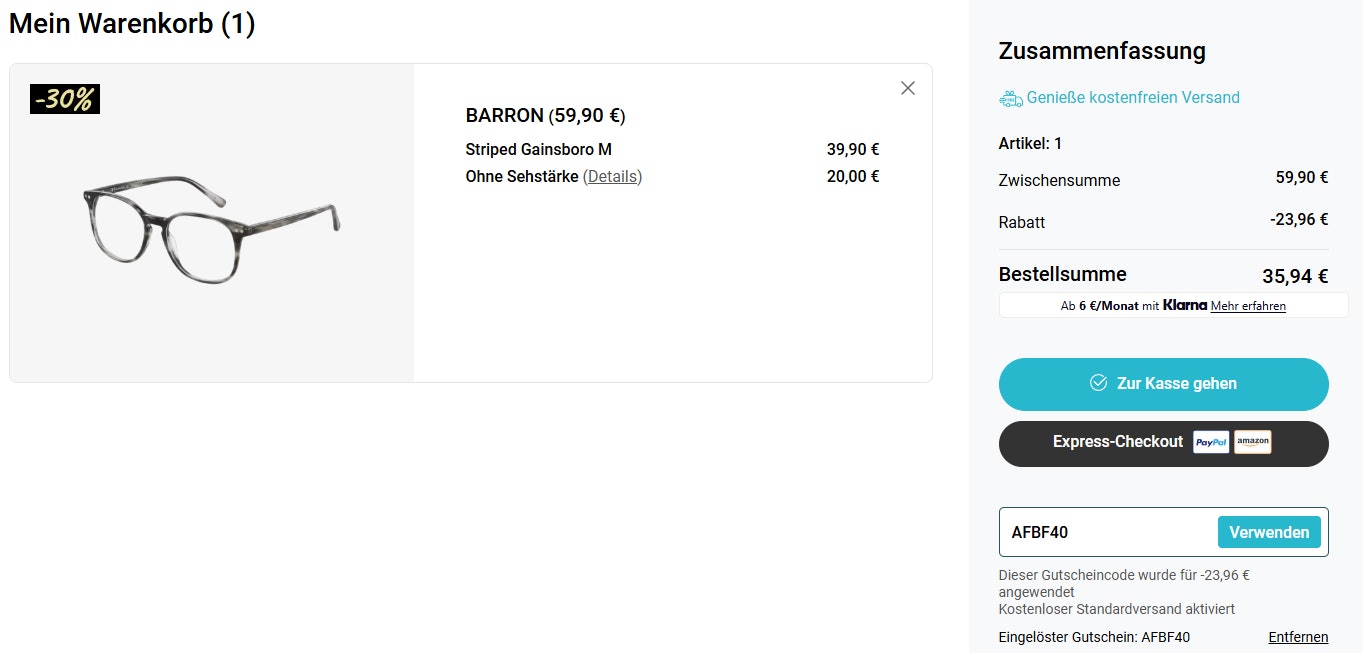
Task: Click the Genieße kostenfreien Versand text
Action: tap(1133, 98)
